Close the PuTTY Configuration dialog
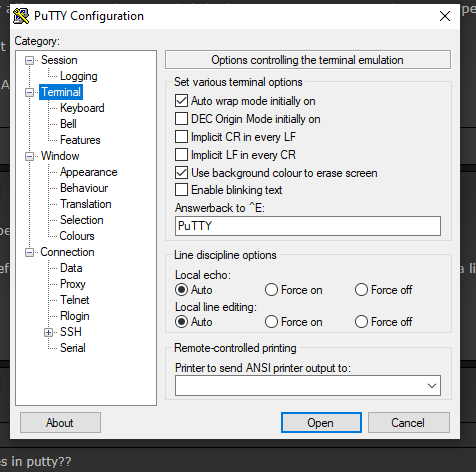The image size is (476, 472). point(445,16)
